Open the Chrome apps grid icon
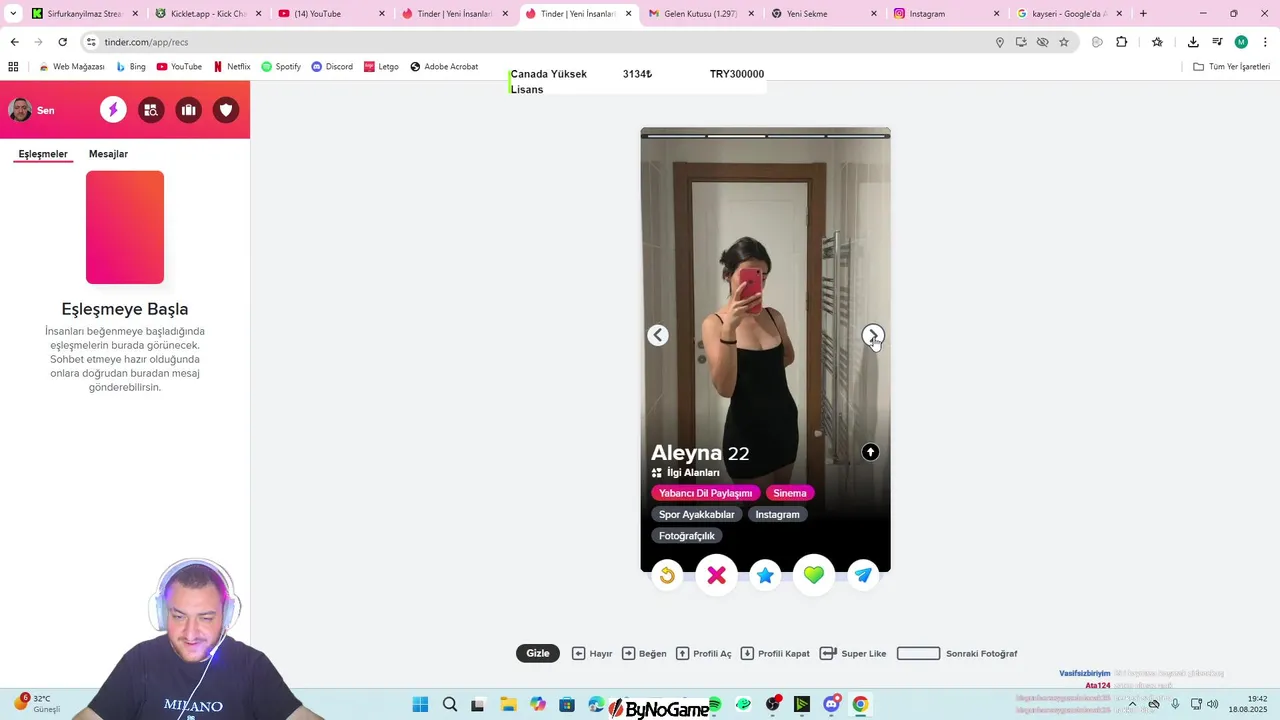The image size is (1280, 720). tap(13, 67)
